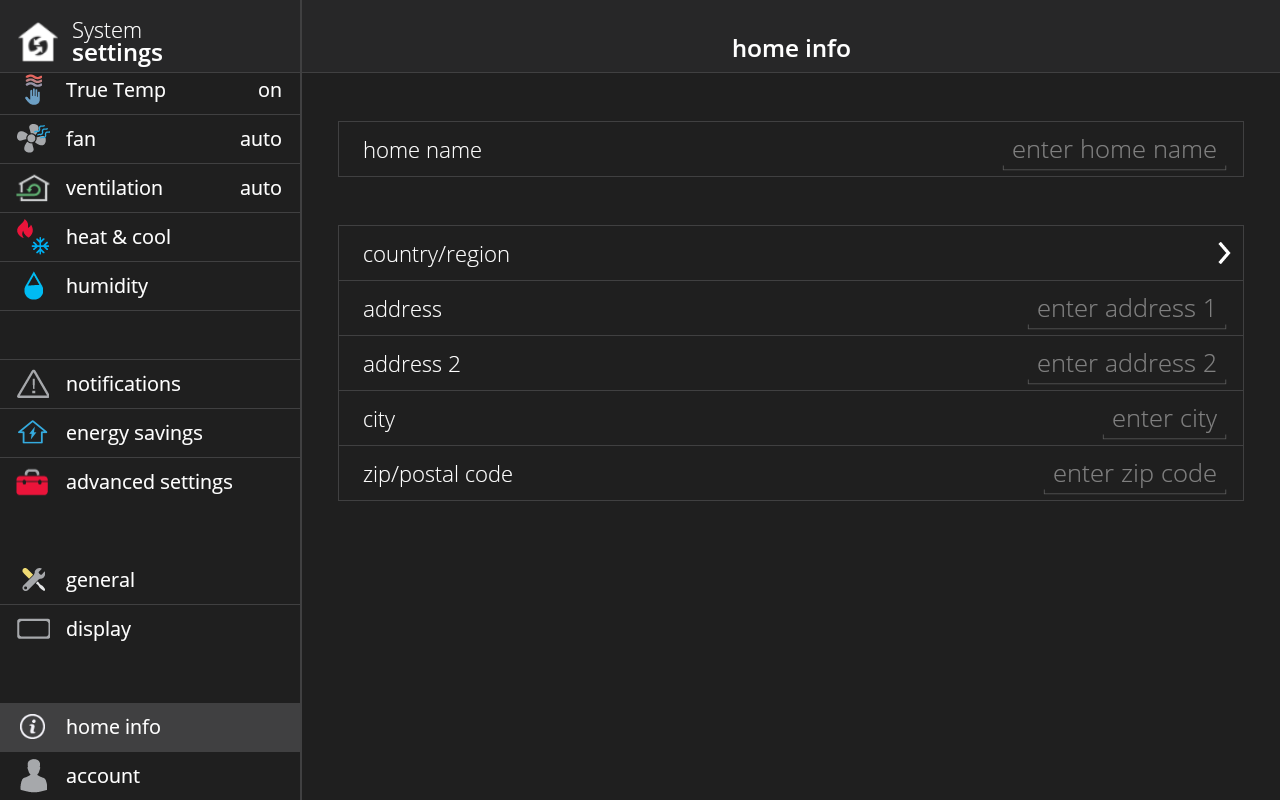Screen dimensions: 1280x800
Task: Focus the enter home name field
Action: pyautogui.click(x=1114, y=150)
